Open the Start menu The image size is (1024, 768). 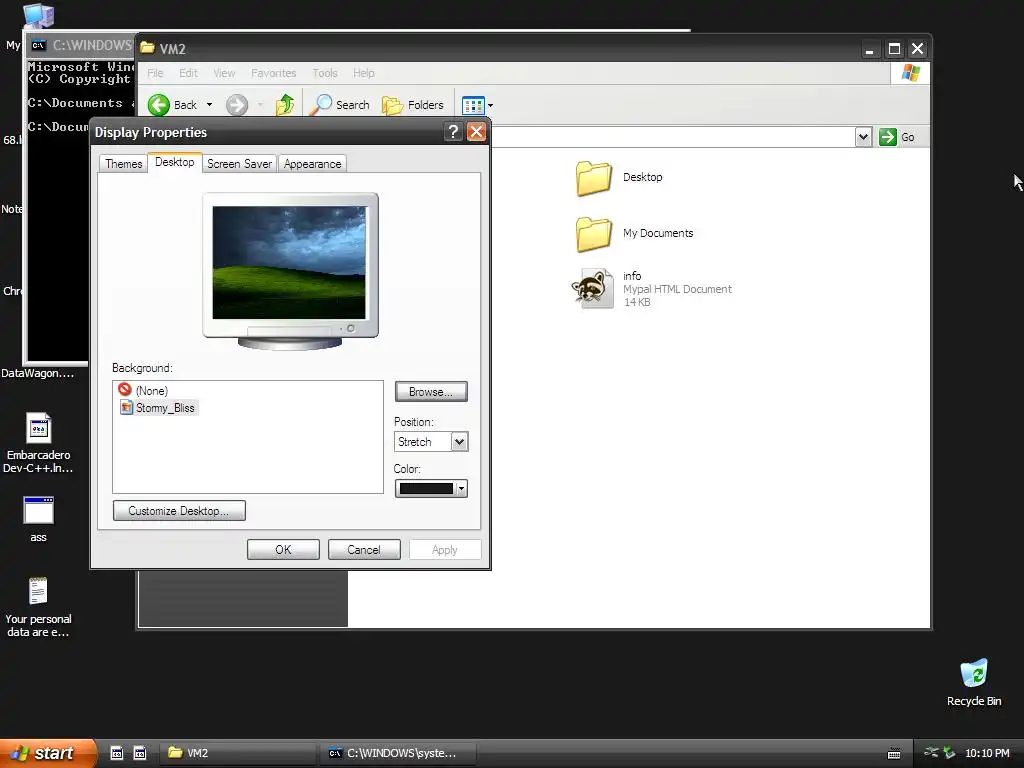[48, 753]
